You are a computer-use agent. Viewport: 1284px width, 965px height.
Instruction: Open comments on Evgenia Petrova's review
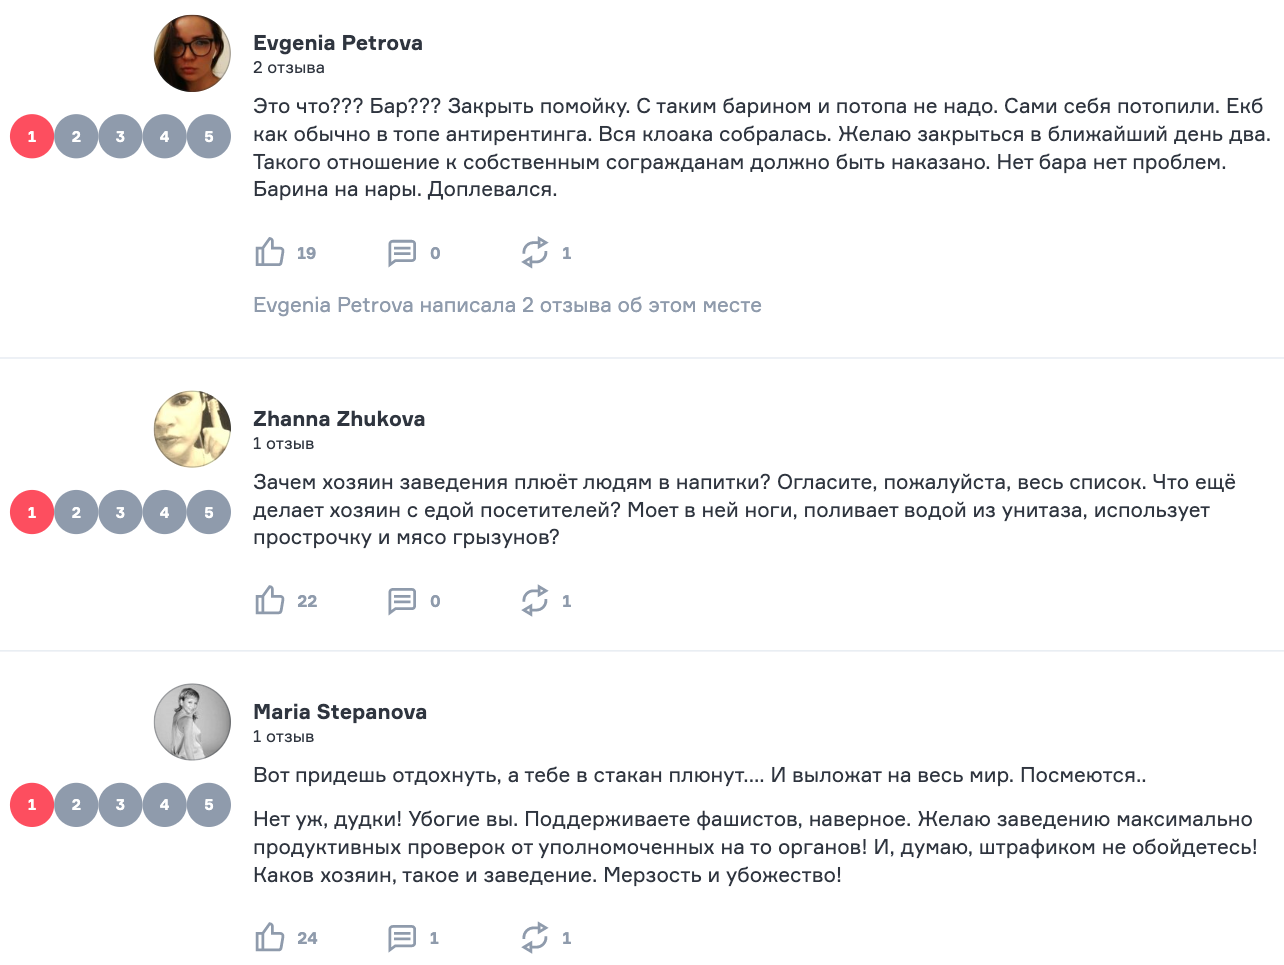(x=402, y=252)
